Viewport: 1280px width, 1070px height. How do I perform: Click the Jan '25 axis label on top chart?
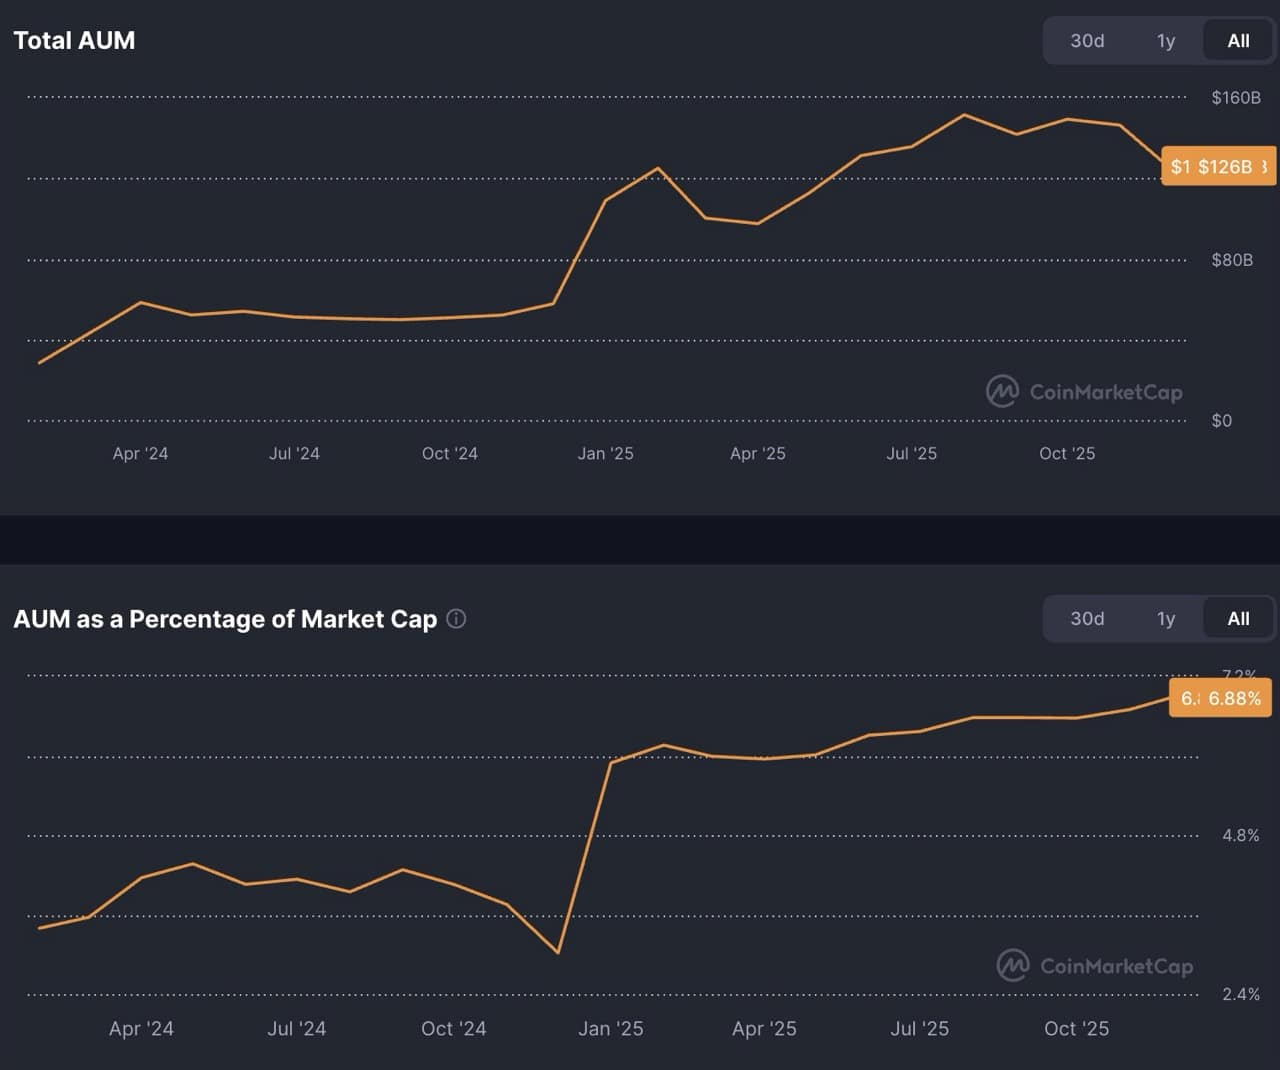[604, 453]
